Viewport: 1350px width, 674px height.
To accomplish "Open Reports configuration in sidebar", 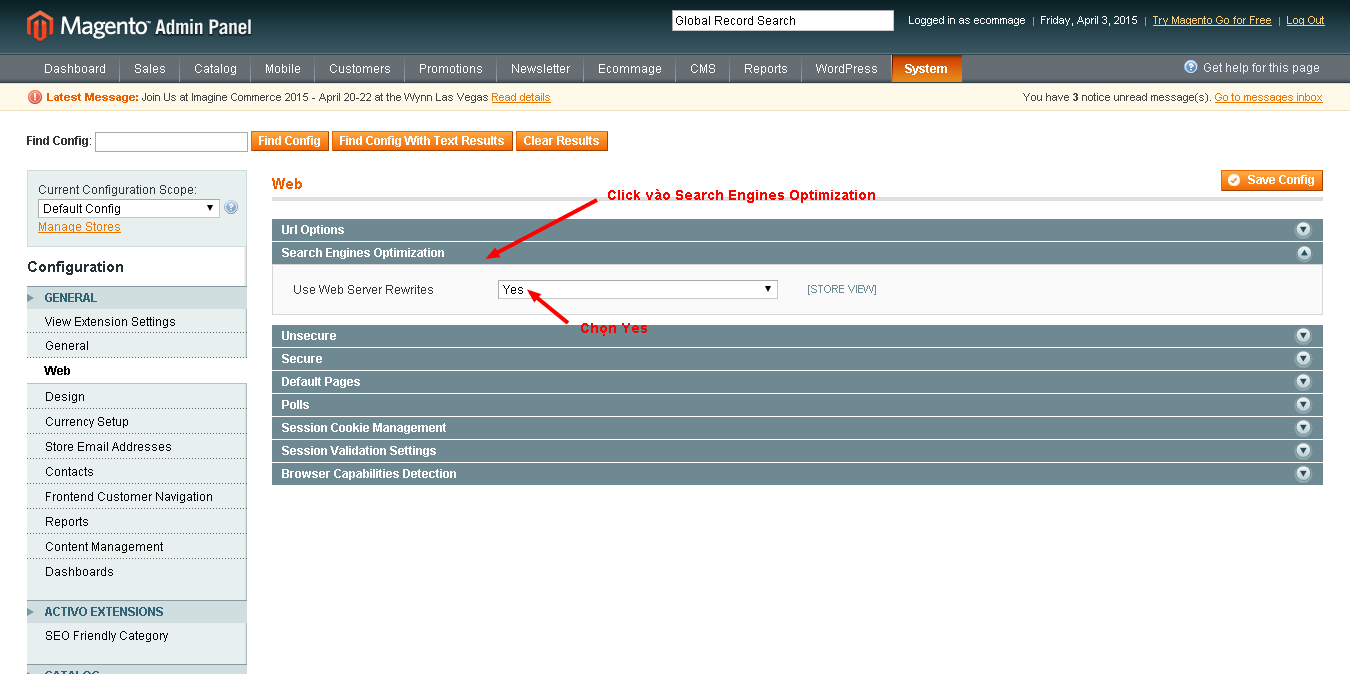I will tap(136, 522).
